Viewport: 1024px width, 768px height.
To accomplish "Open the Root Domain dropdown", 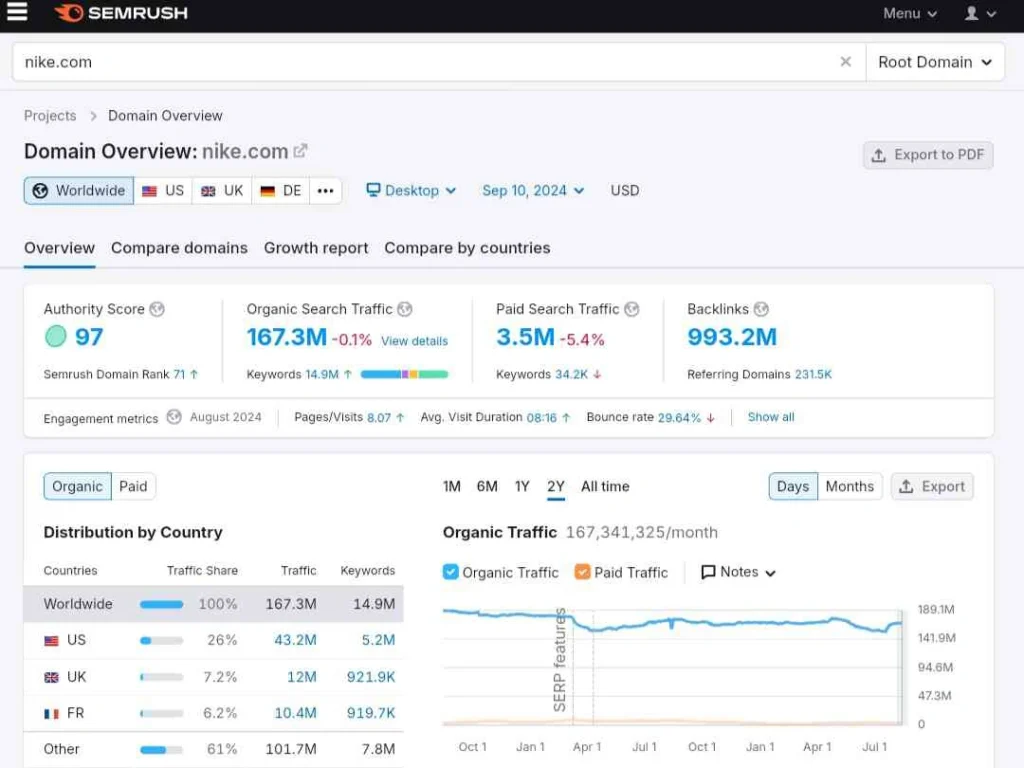I will click(935, 62).
